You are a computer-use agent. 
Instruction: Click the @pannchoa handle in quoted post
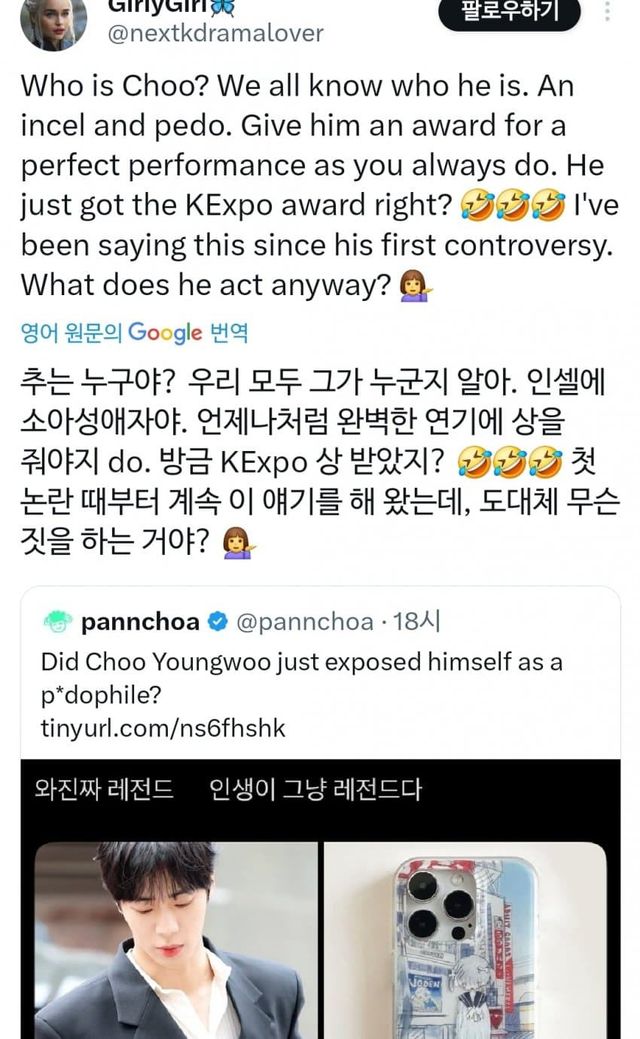click(305, 623)
